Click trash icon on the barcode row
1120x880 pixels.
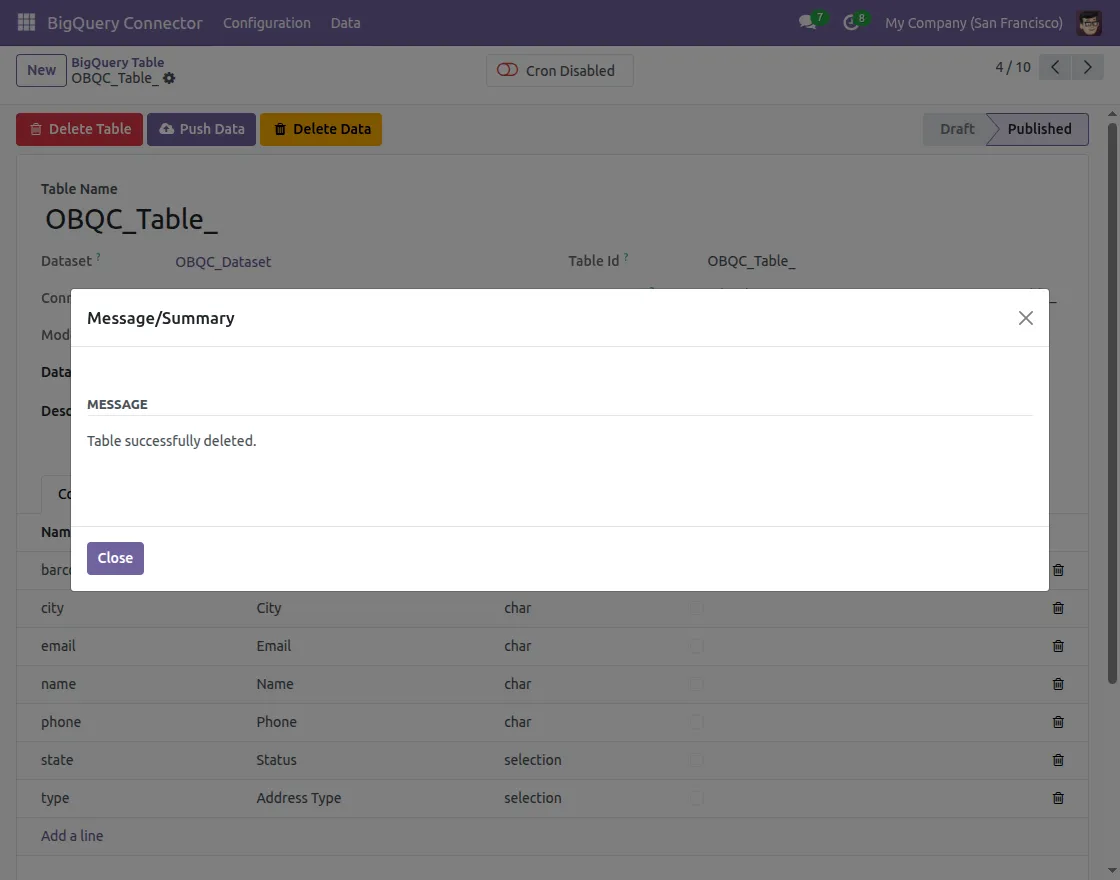1058,570
